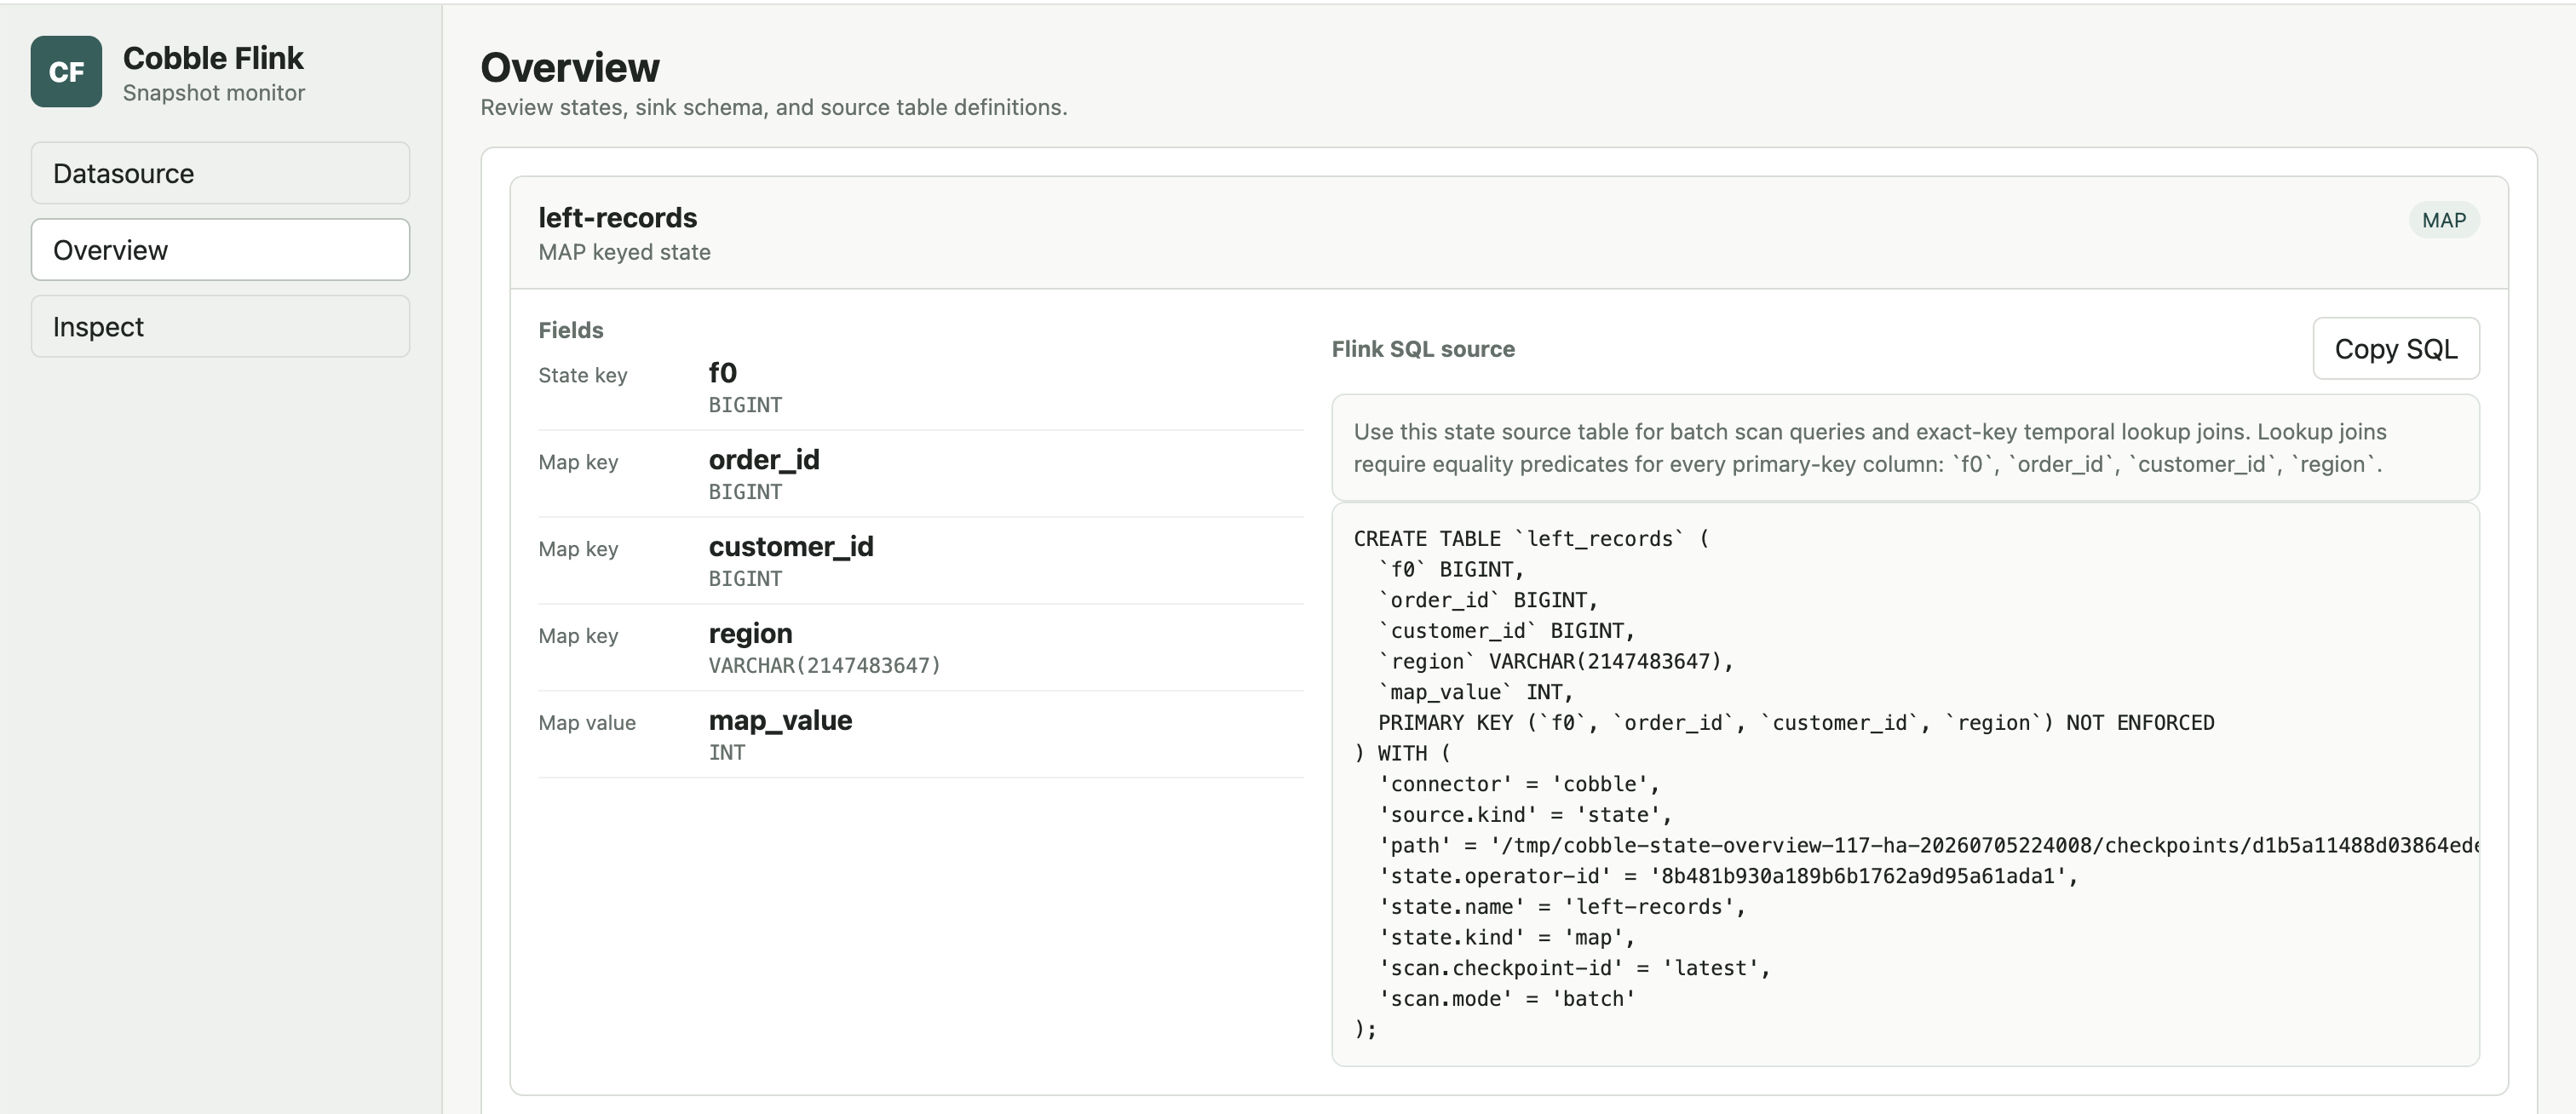Select the customer_id field name

791,547
